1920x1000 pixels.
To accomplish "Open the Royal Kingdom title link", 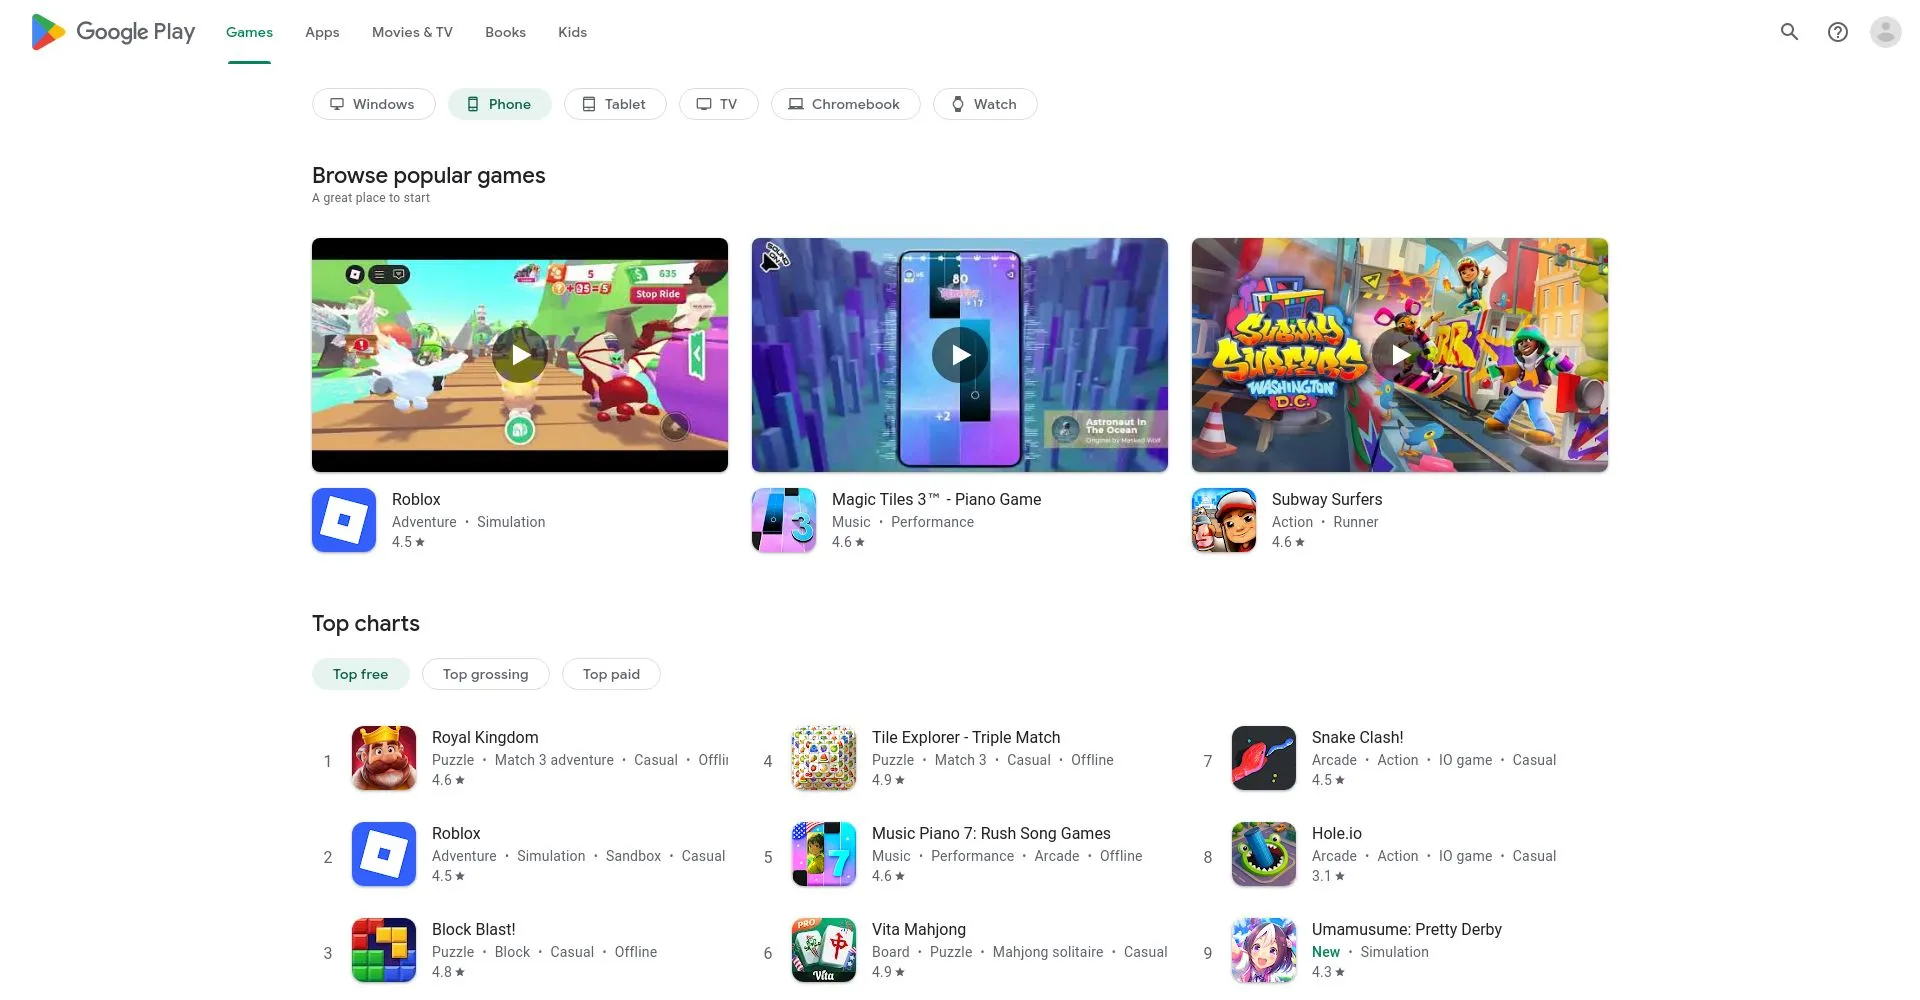I will [x=485, y=737].
